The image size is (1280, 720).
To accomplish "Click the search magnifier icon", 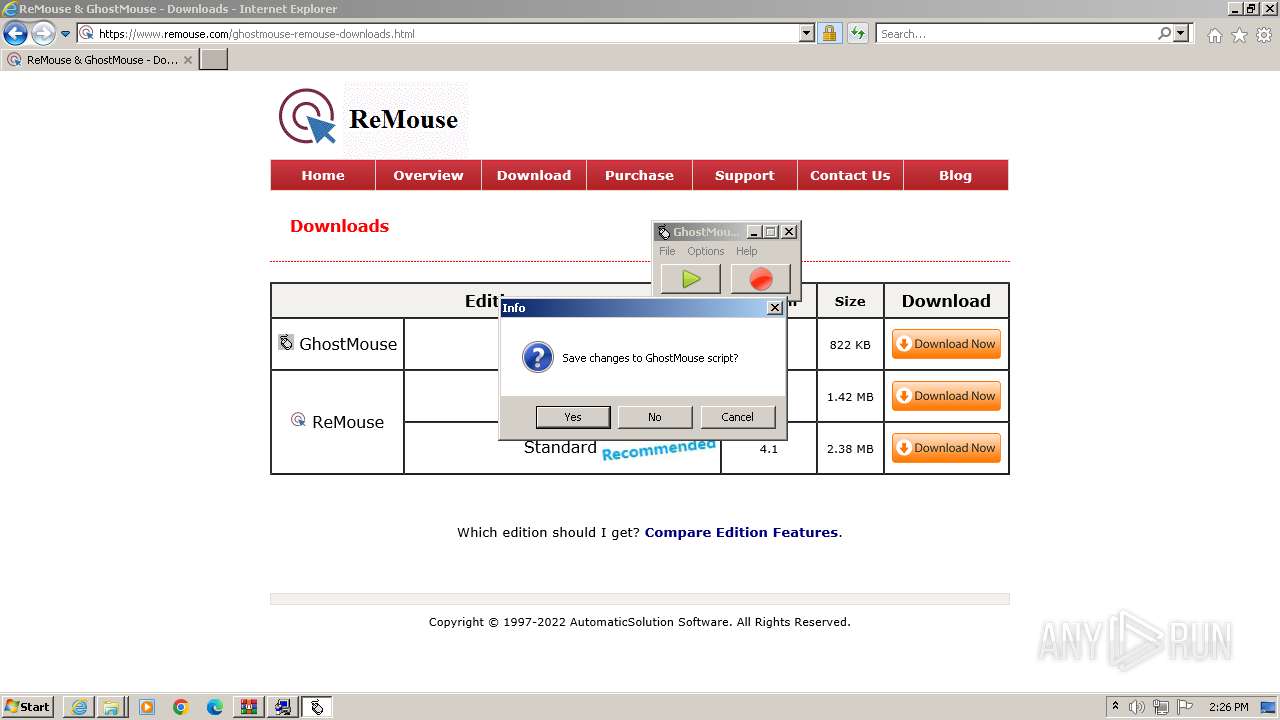I will 1164,33.
